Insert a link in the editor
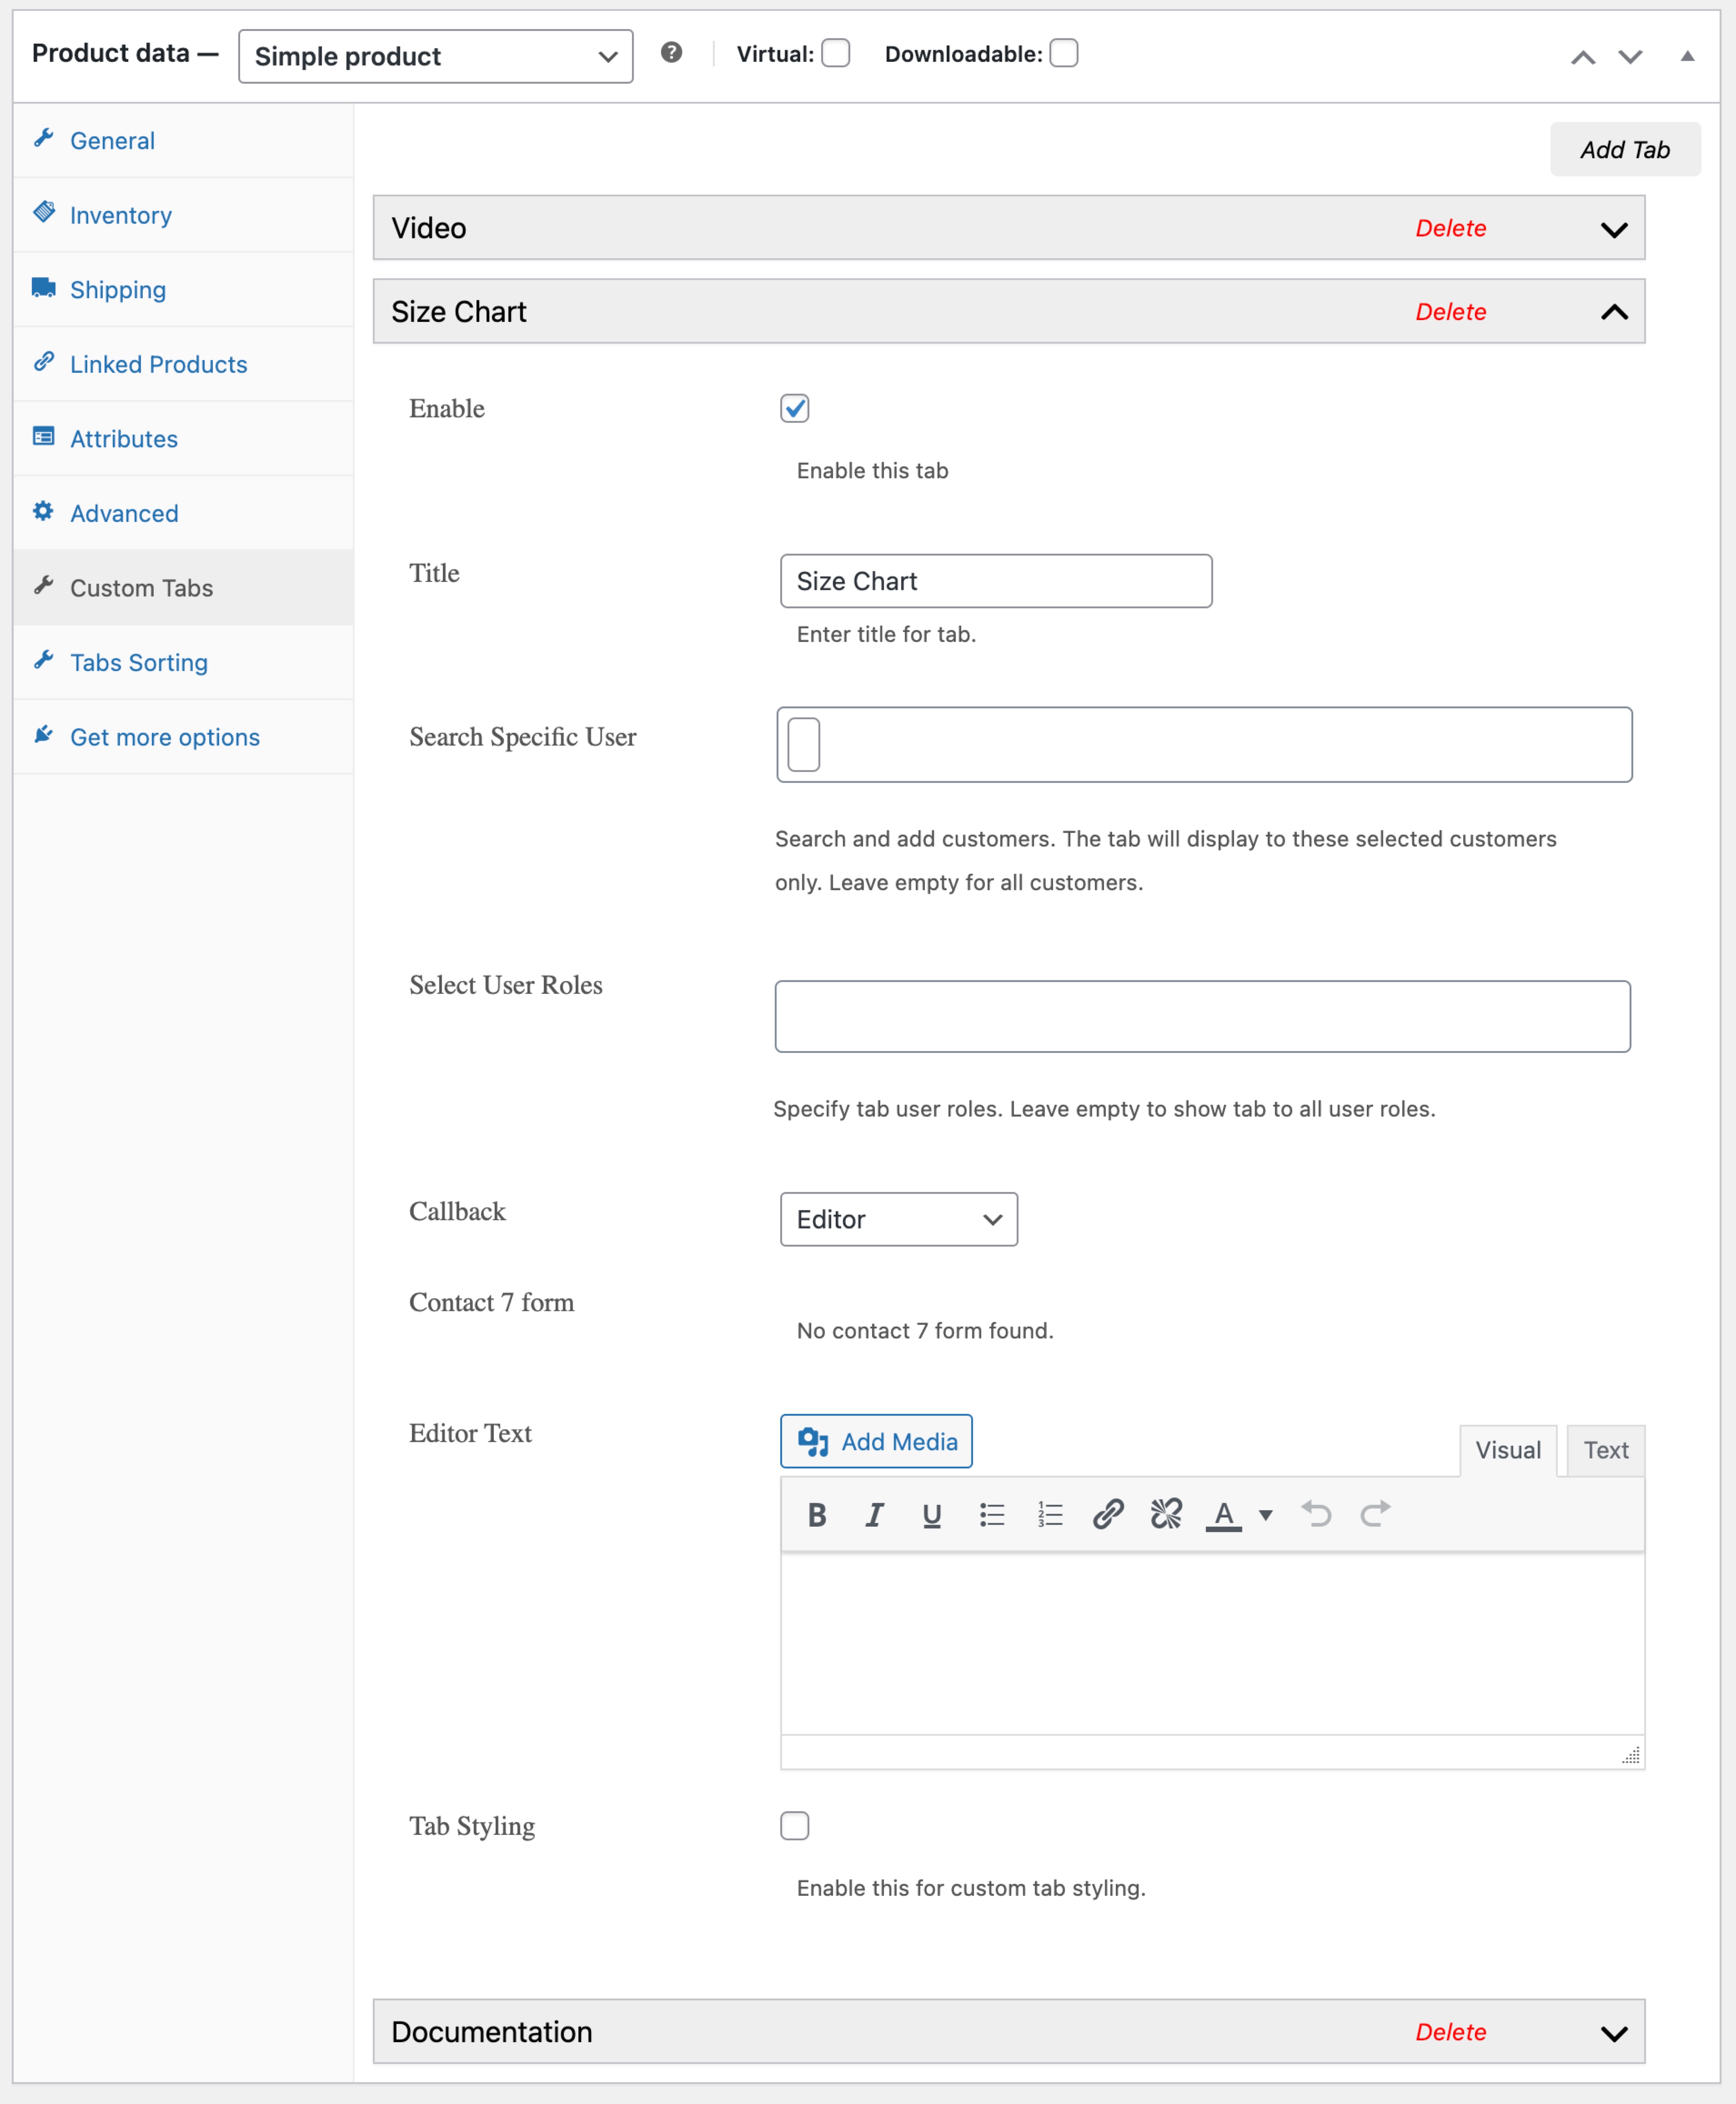The width and height of the screenshot is (1736, 2104). coord(1107,1514)
